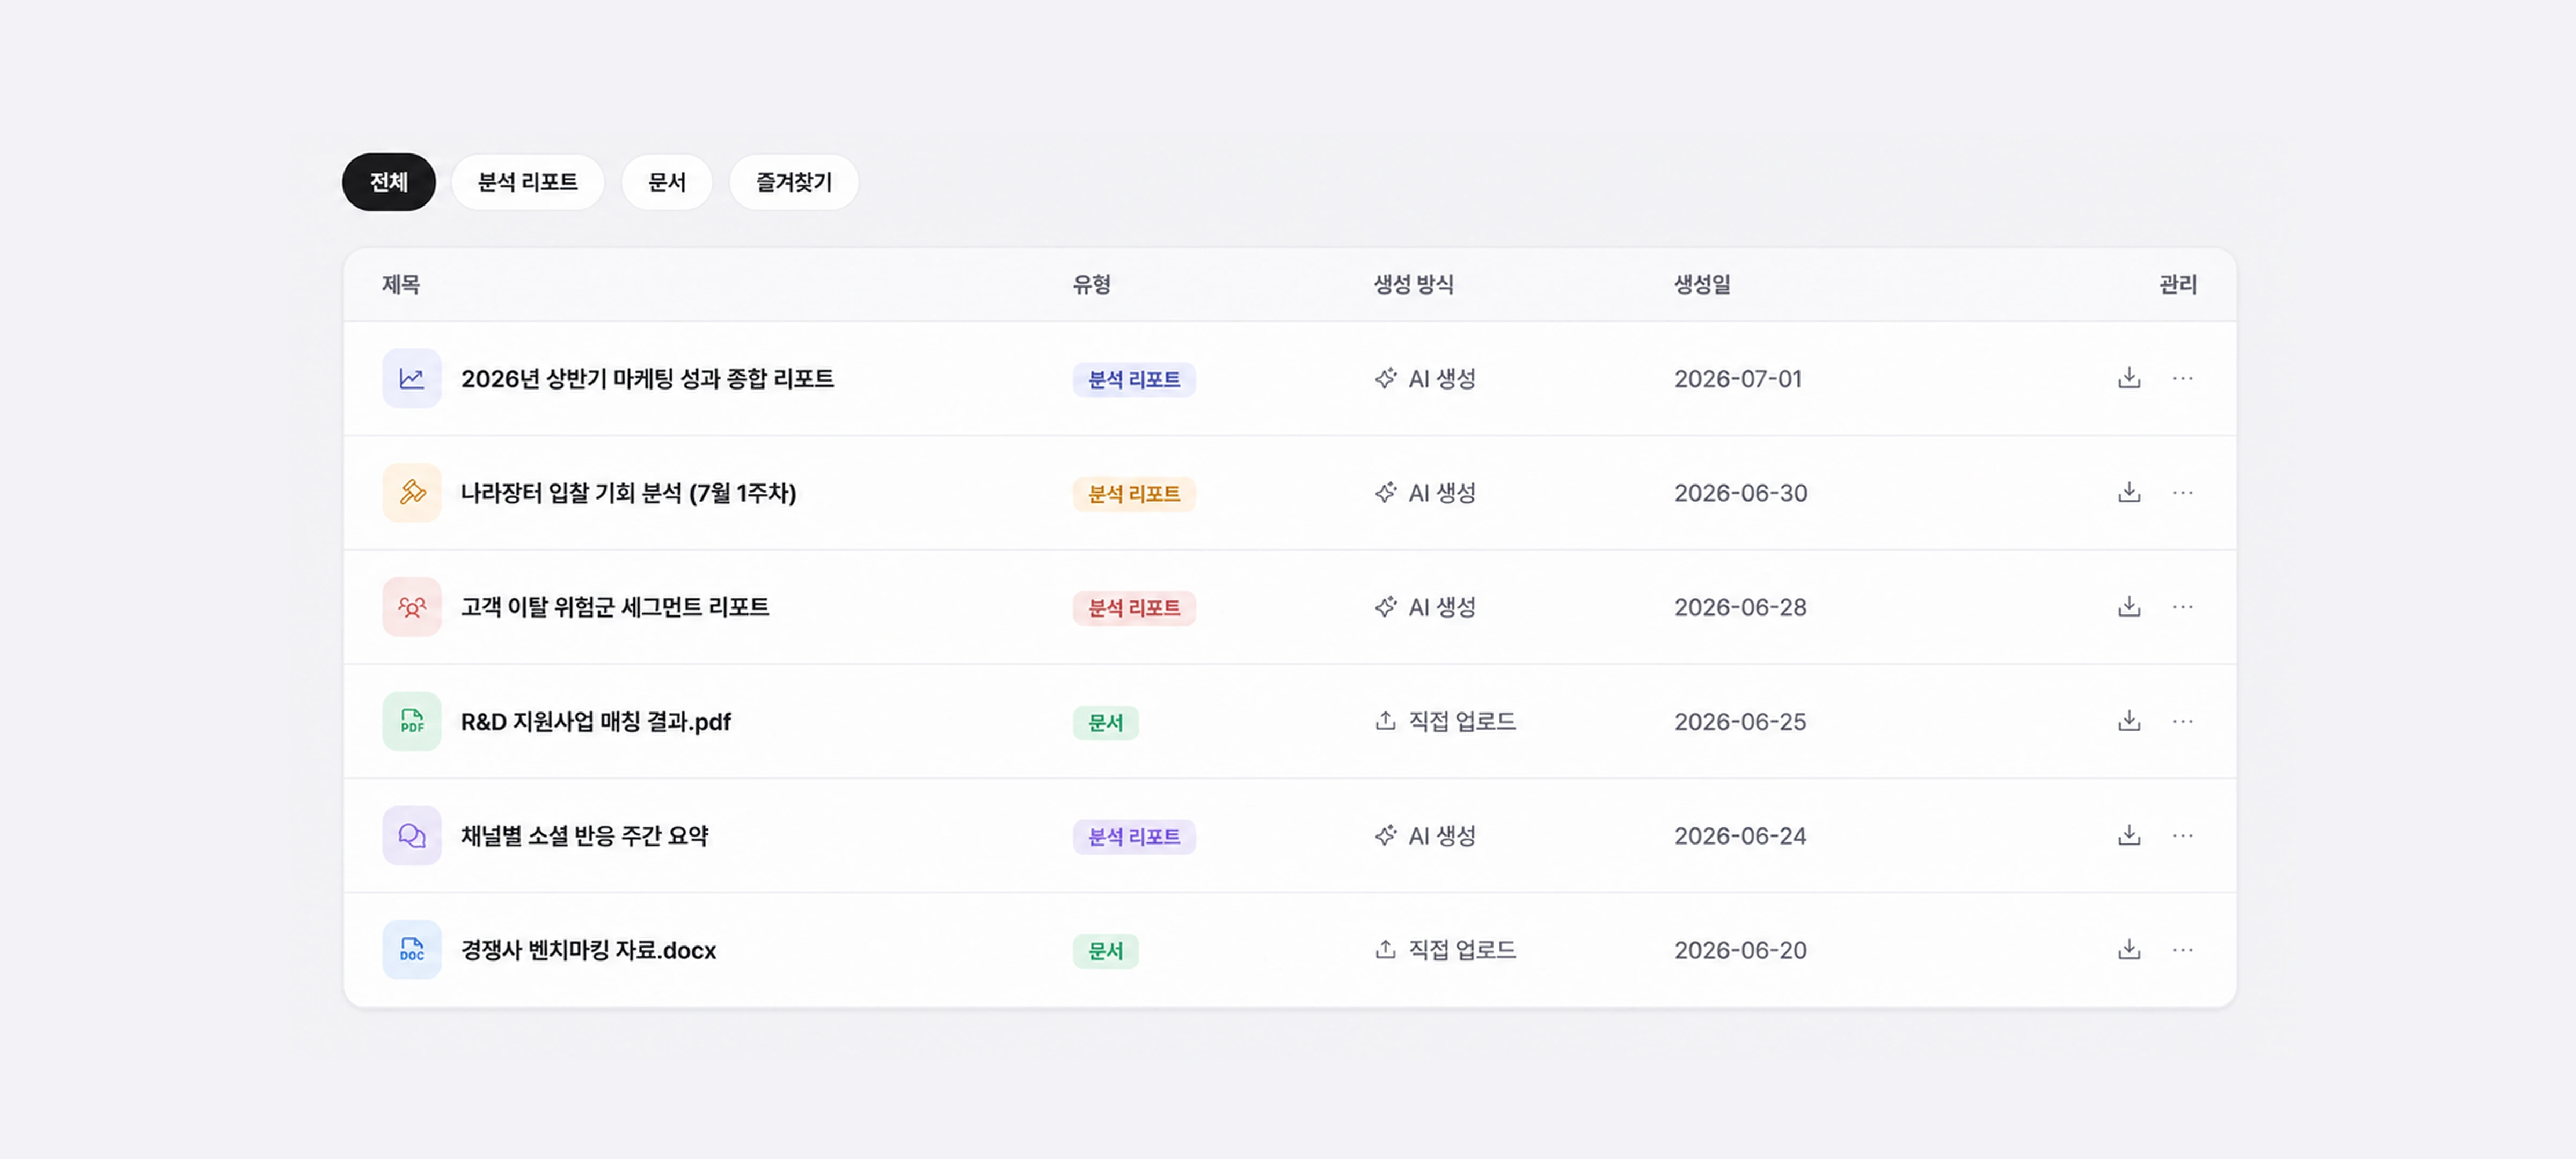Click the chart icon of 마케팅 성과 리포트

pyautogui.click(x=412, y=378)
